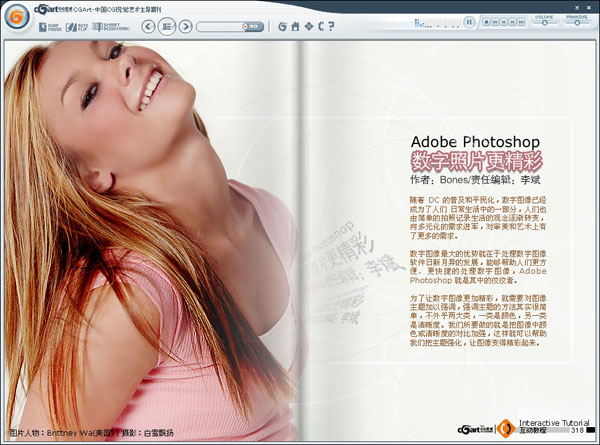
Task: Adjust the Panning slider knob
Action: click(577, 23)
